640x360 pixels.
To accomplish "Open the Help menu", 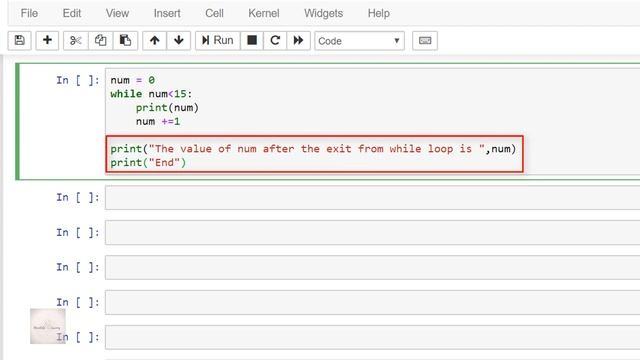I will point(378,13).
